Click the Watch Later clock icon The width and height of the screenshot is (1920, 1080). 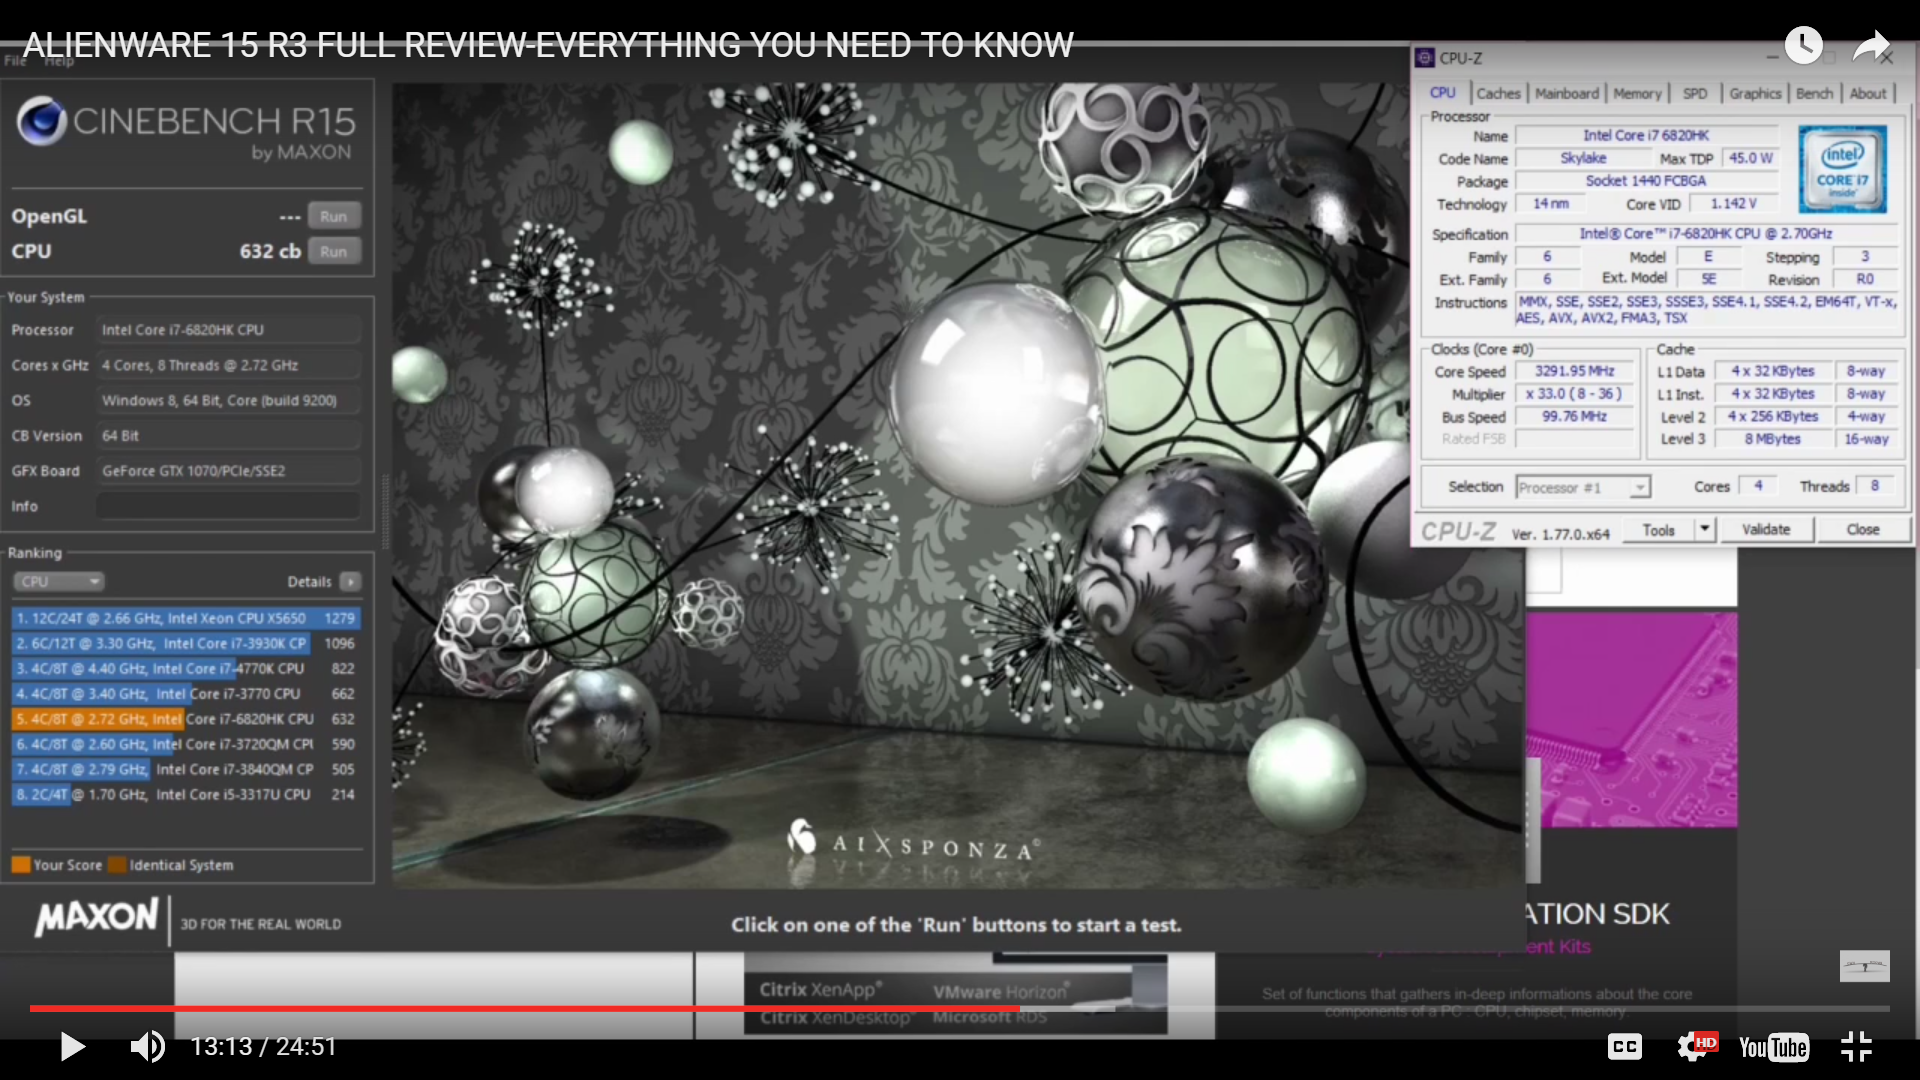(1803, 45)
